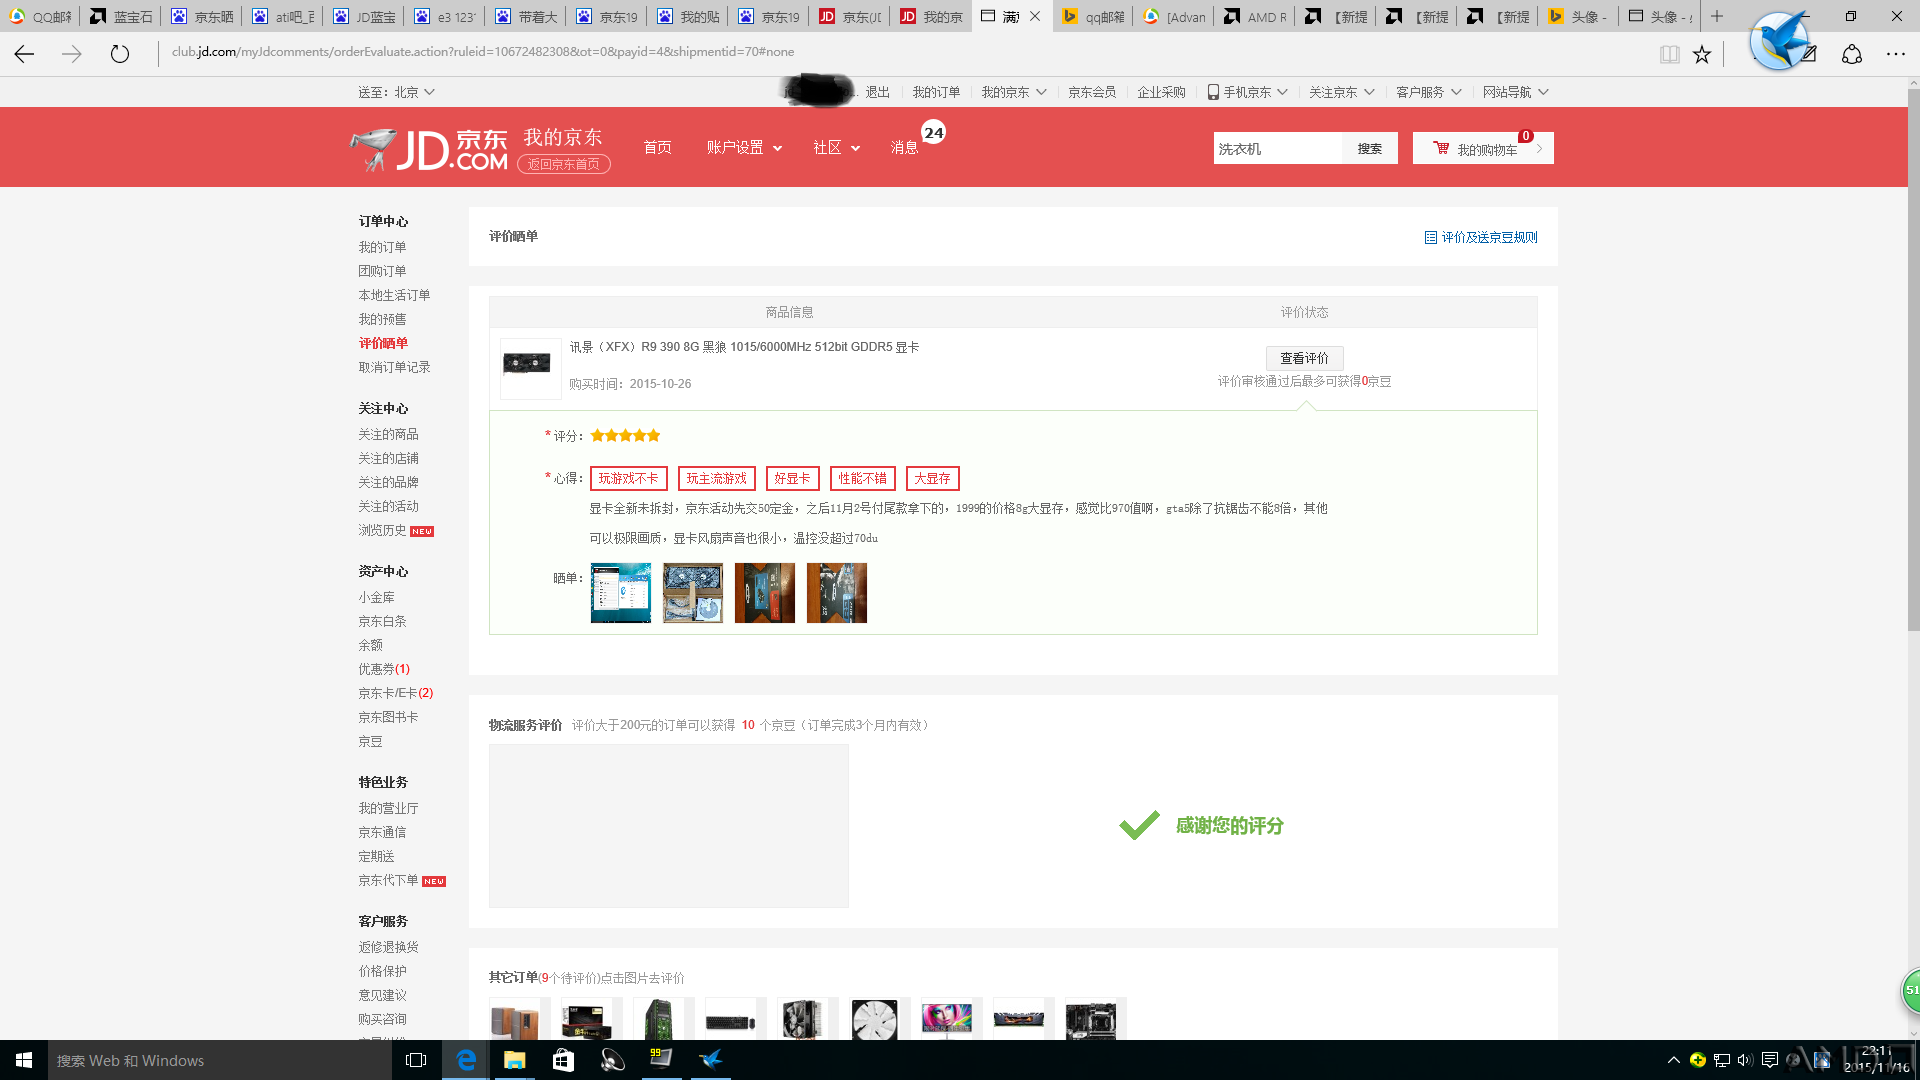Screen dimensions: 1920x1080
Task: Open the white fan product in other orders
Action: pyautogui.click(x=875, y=1019)
